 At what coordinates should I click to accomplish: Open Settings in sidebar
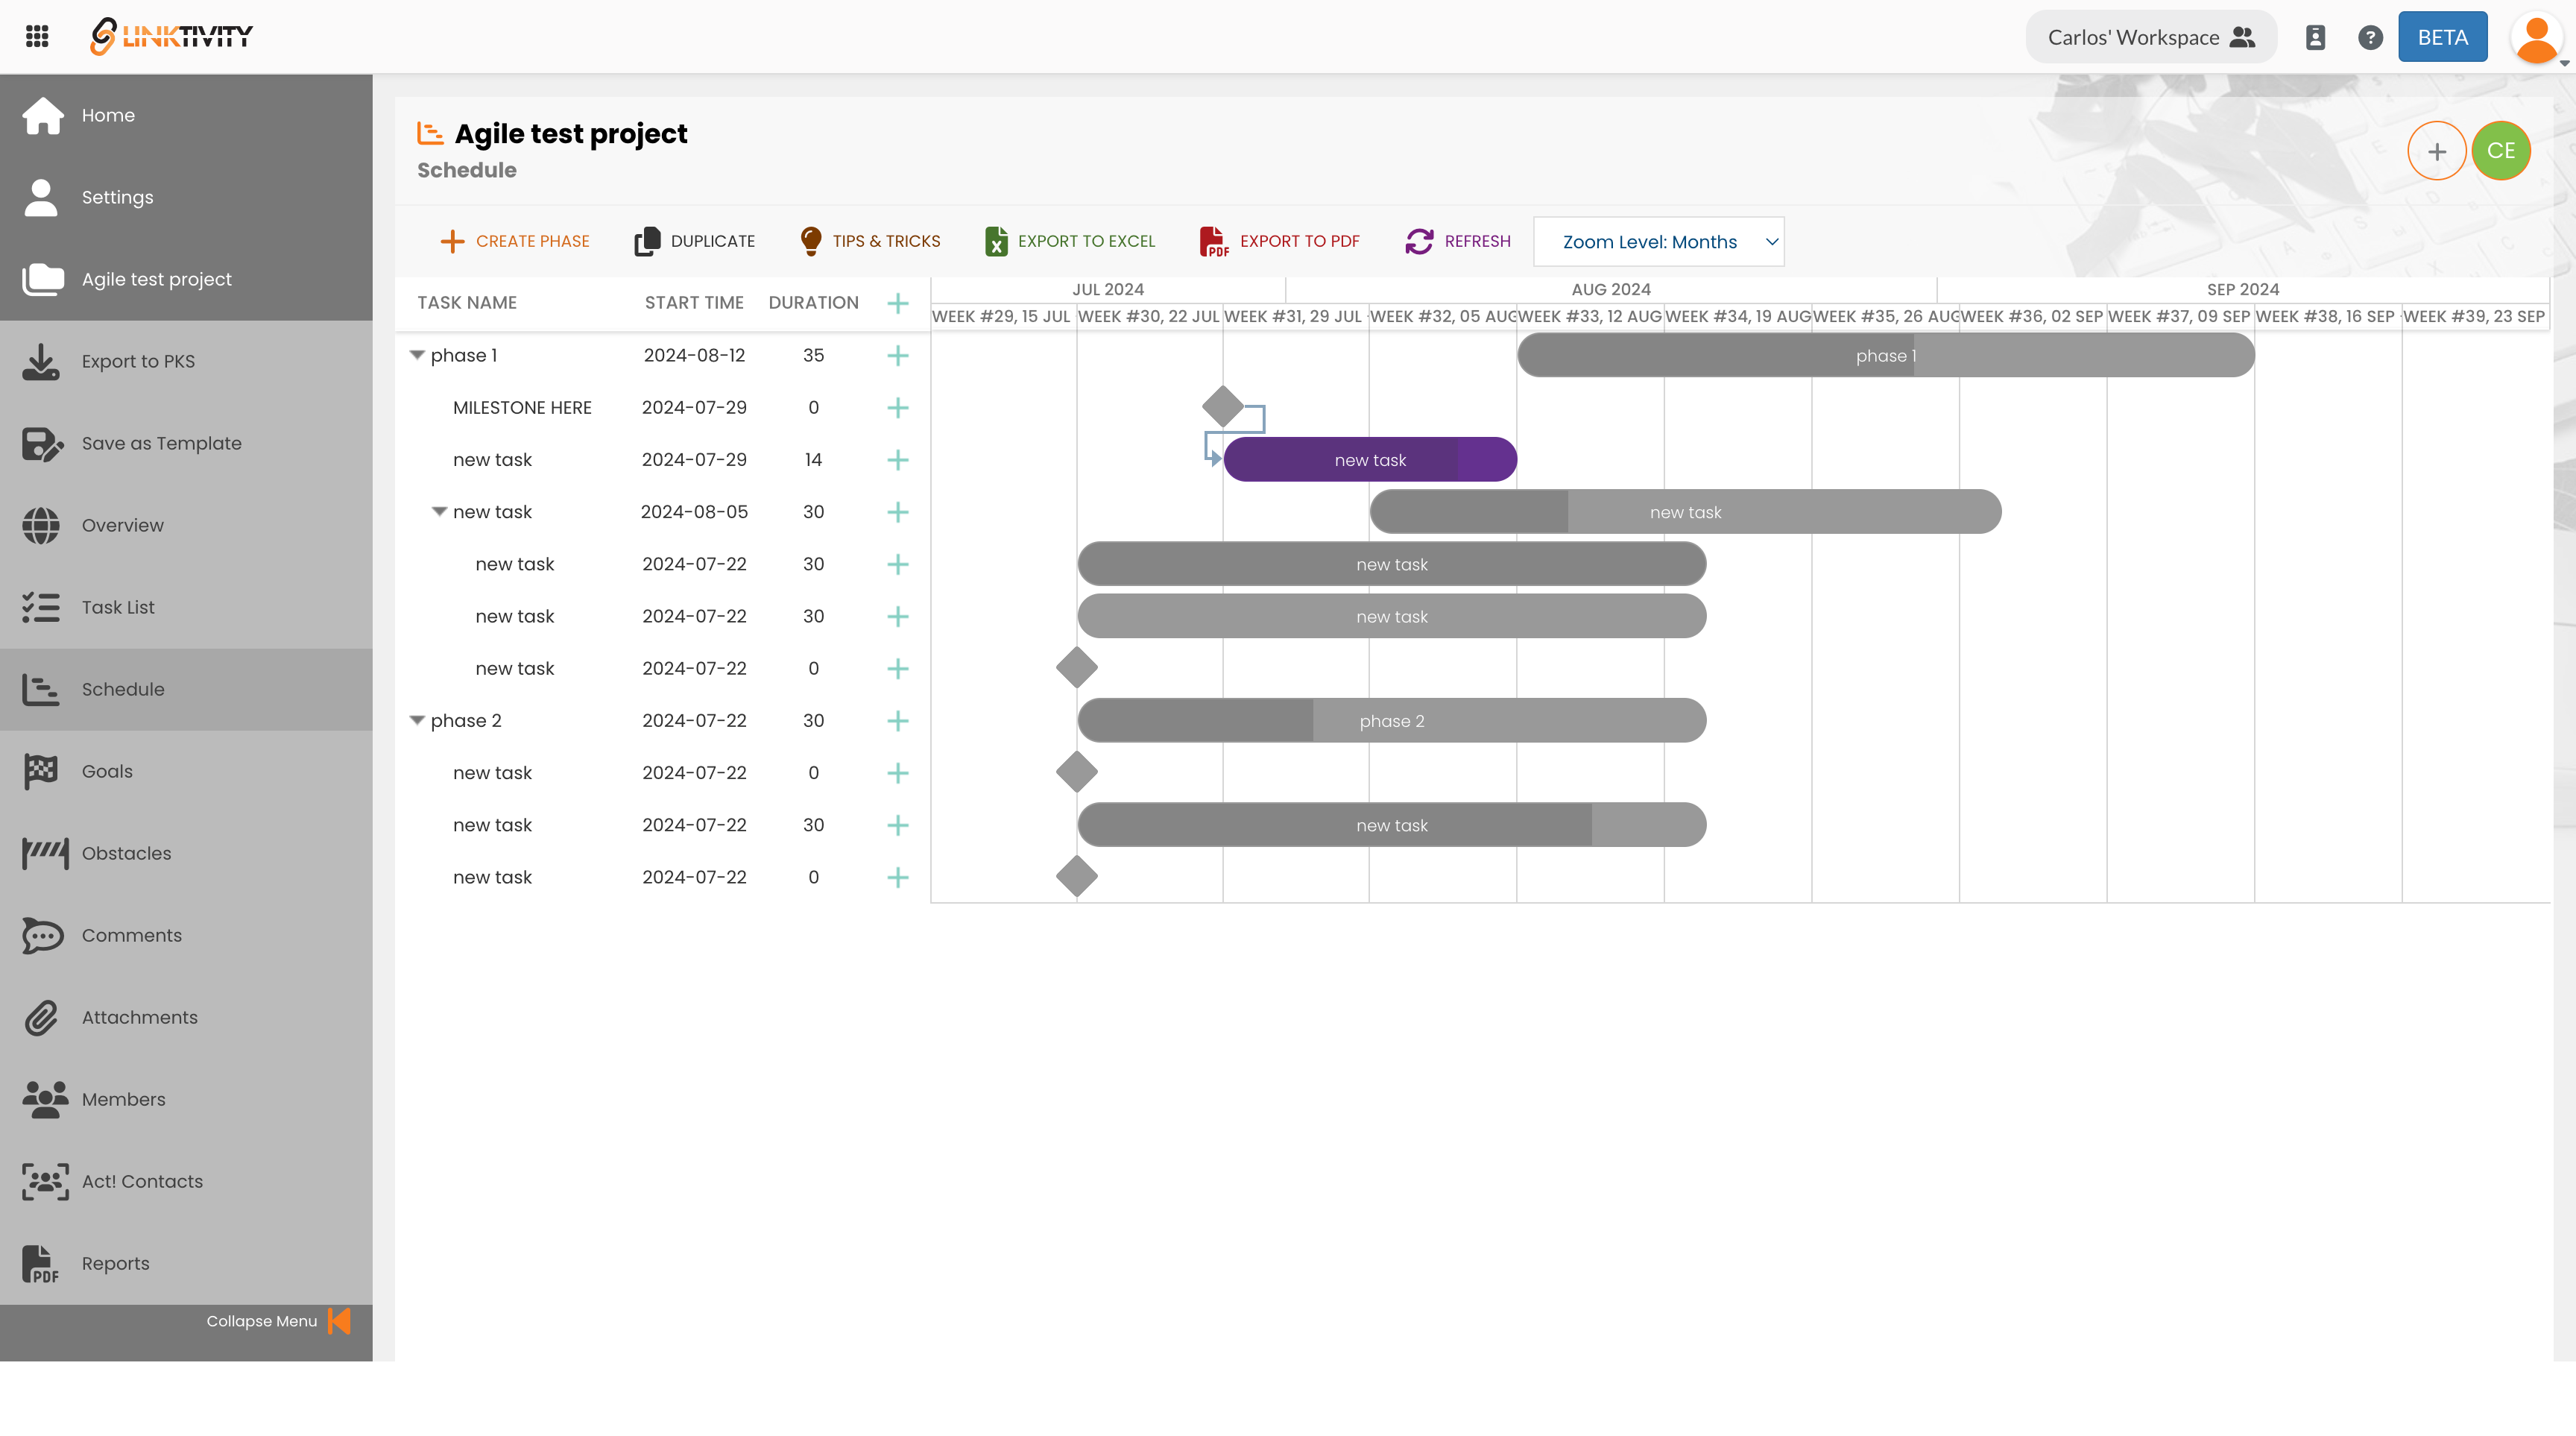(186, 197)
